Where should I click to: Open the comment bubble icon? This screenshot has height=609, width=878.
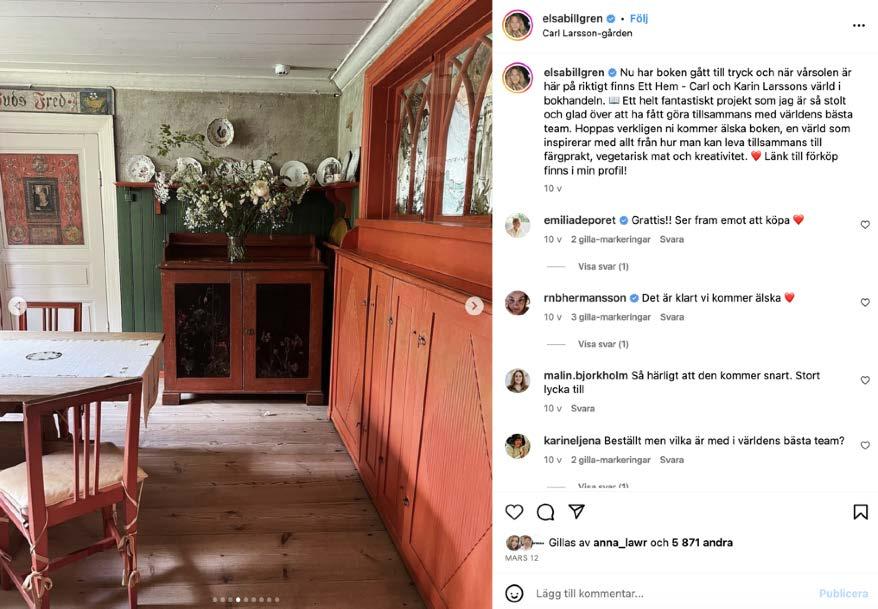(x=545, y=512)
